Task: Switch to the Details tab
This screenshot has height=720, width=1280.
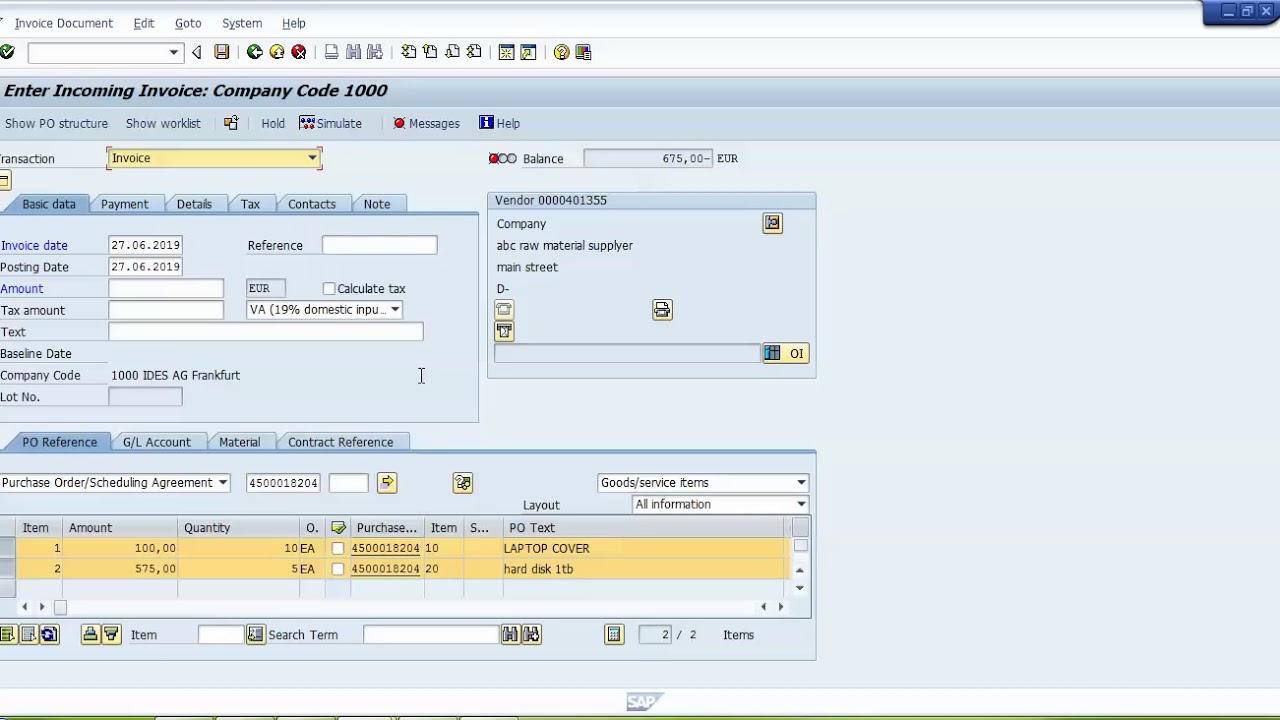Action: (194, 204)
